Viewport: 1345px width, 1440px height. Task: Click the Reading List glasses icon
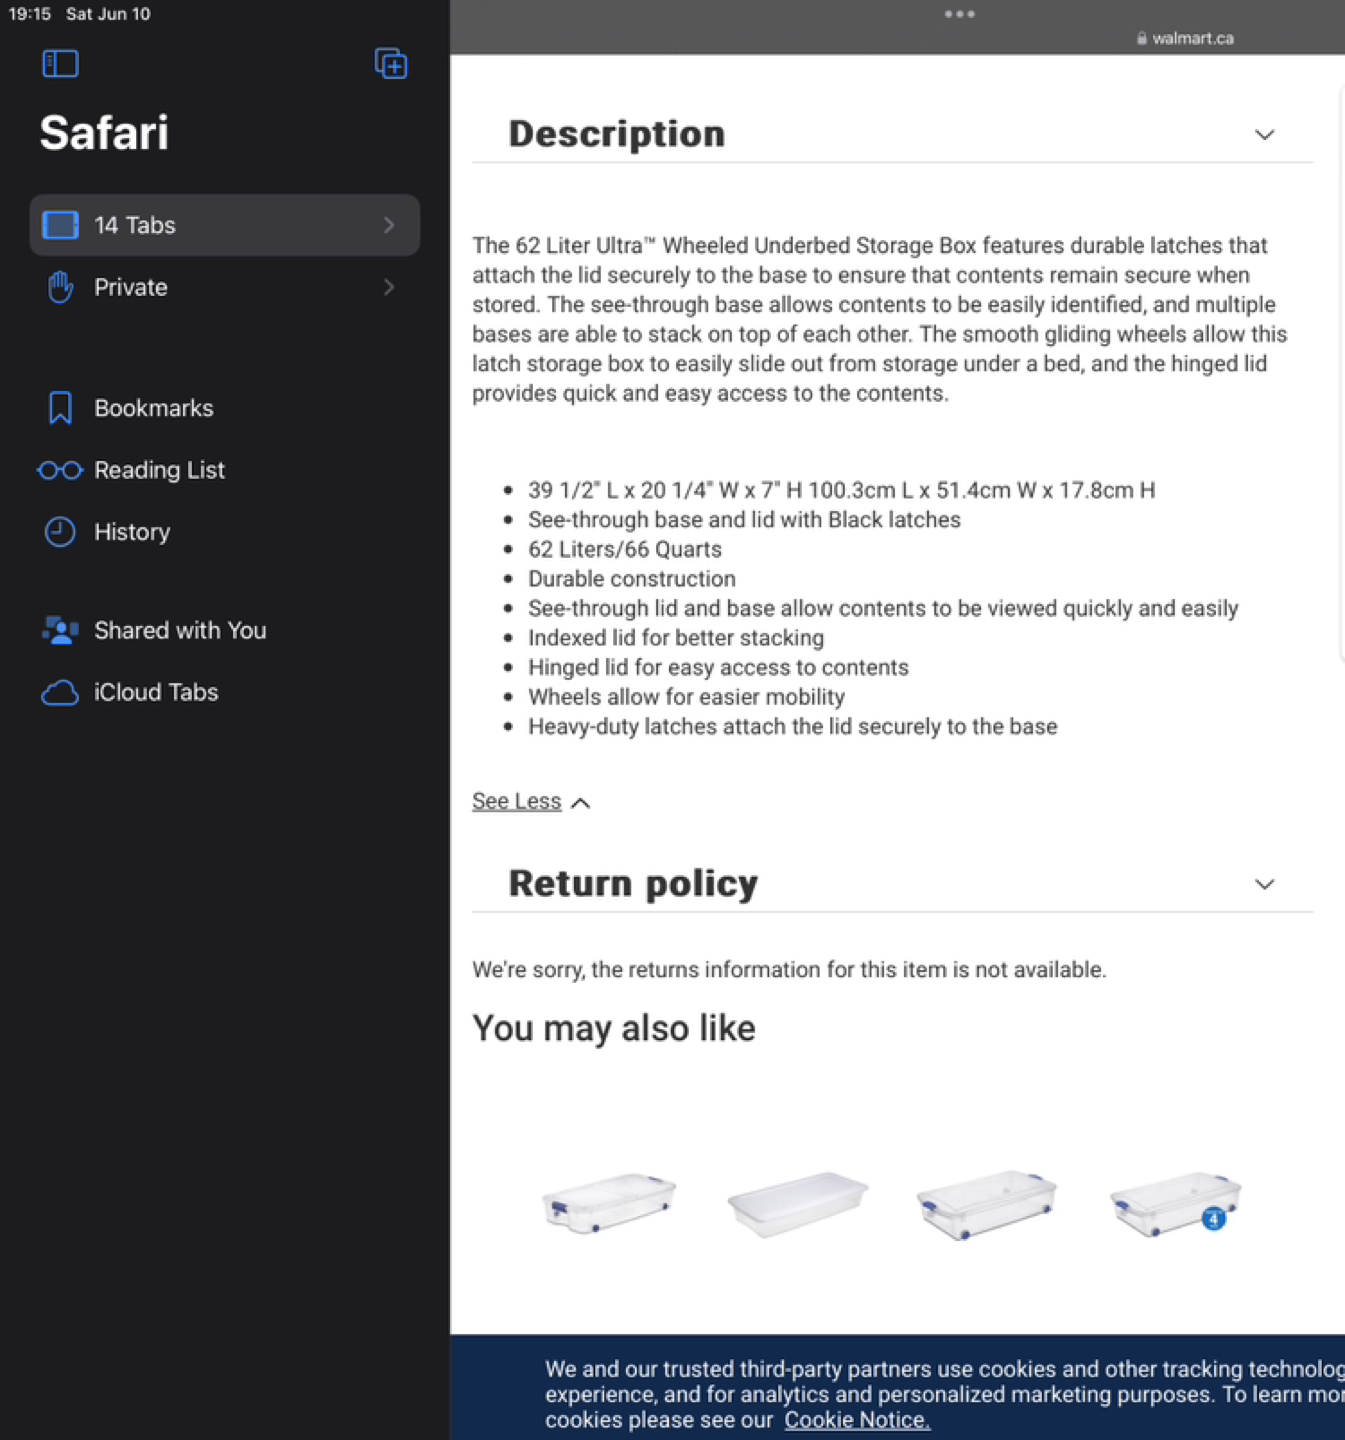60,470
